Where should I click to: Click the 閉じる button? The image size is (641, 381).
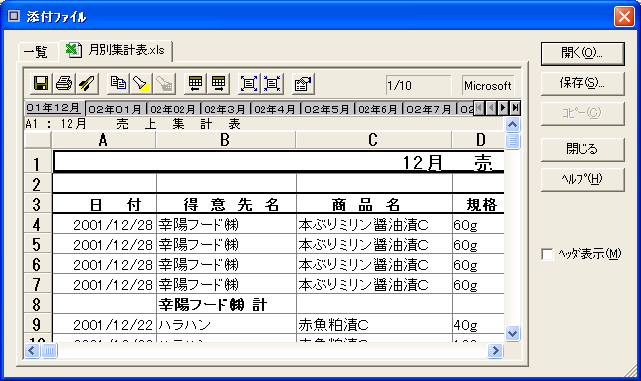pos(582,149)
